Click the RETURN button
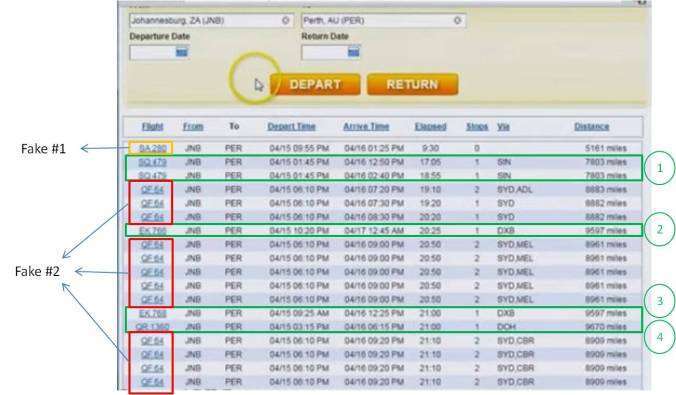This screenshot has height=395, width=676. pyautogui.click(x=412, y=84)
